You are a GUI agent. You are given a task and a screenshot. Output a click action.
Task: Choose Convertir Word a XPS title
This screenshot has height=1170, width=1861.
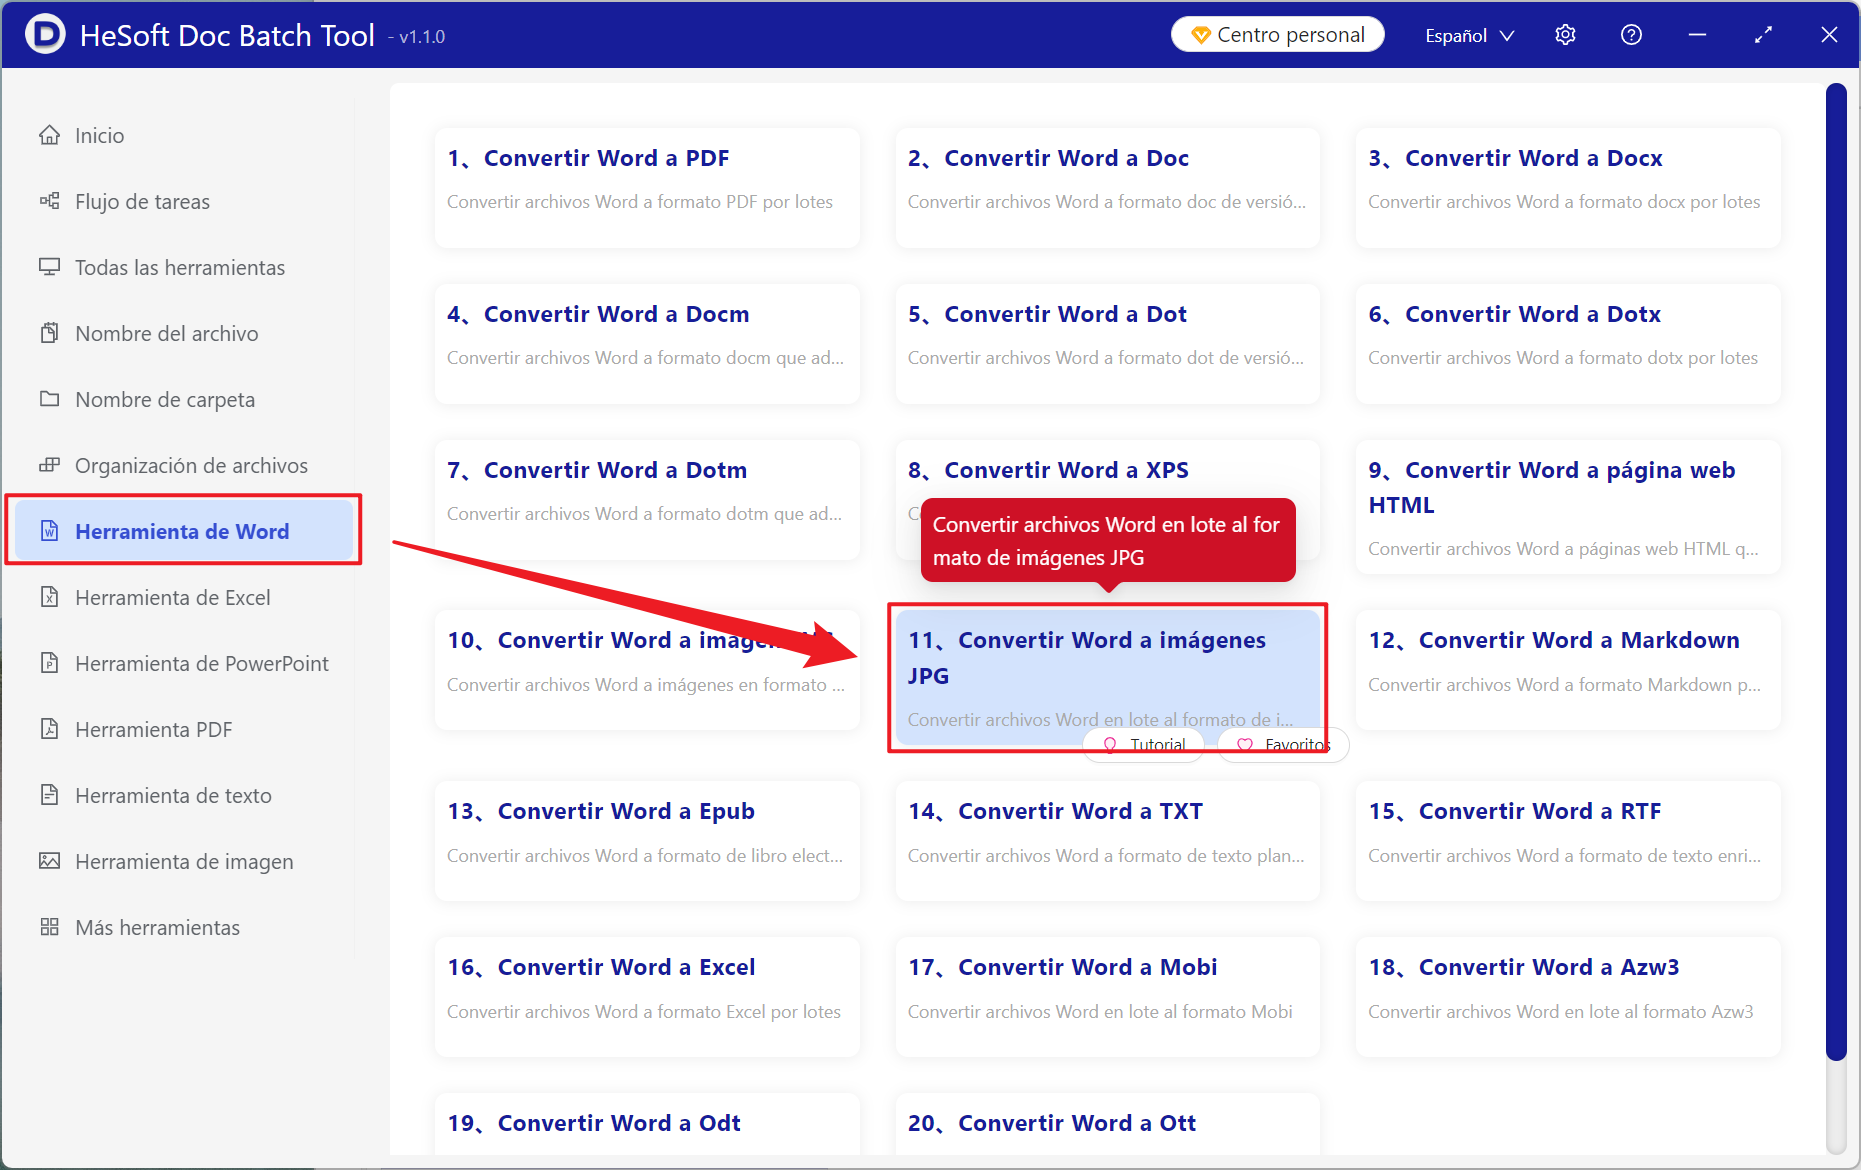[1048, 470]
